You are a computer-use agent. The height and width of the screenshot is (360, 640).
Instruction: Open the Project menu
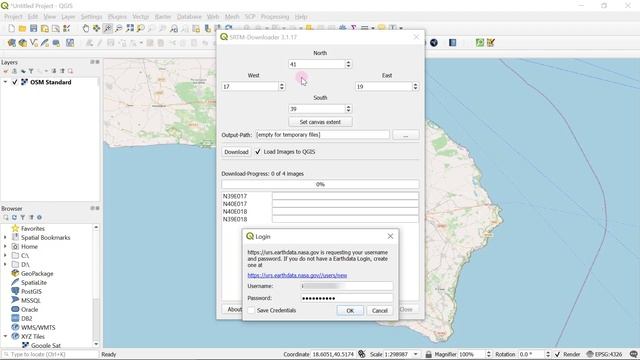[x=13, y=17]
